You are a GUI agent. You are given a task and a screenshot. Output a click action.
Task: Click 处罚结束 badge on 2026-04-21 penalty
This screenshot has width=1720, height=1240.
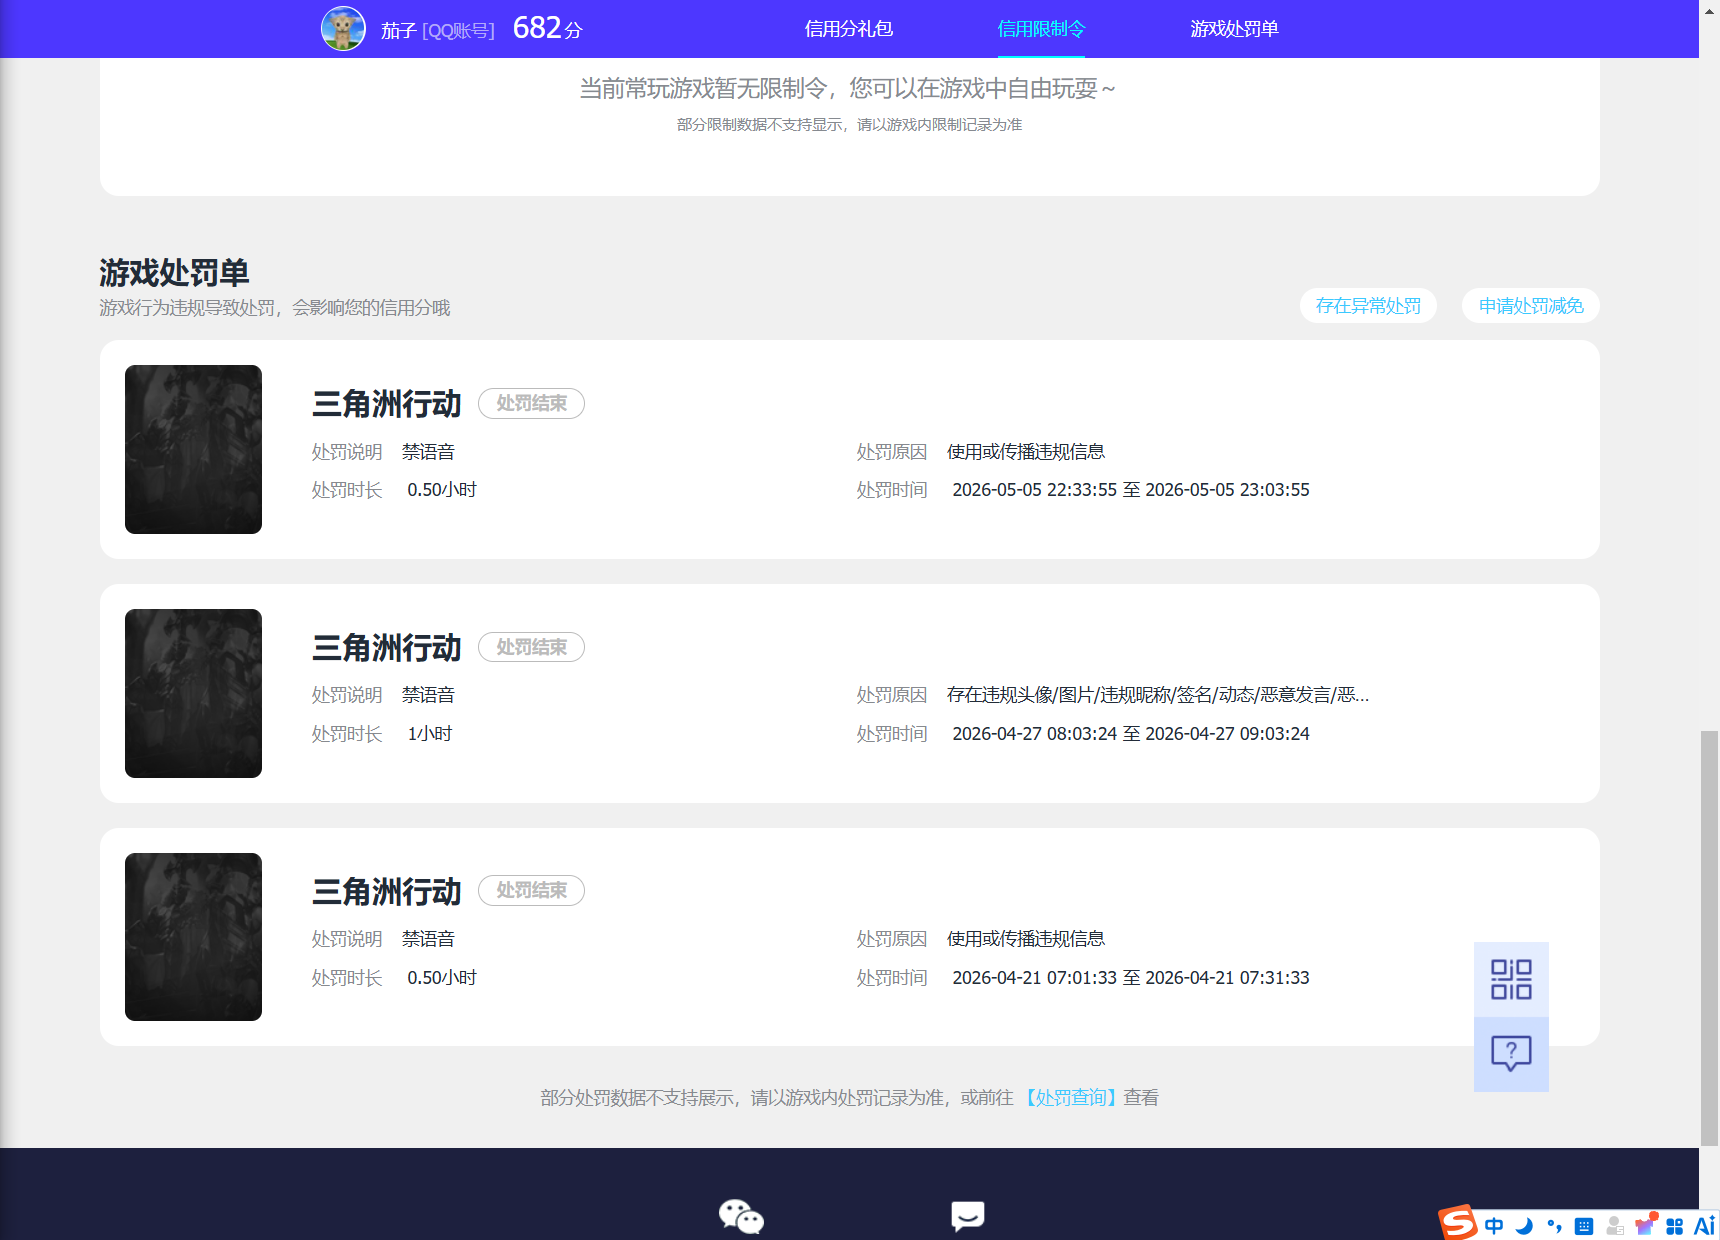click(531, 890)
